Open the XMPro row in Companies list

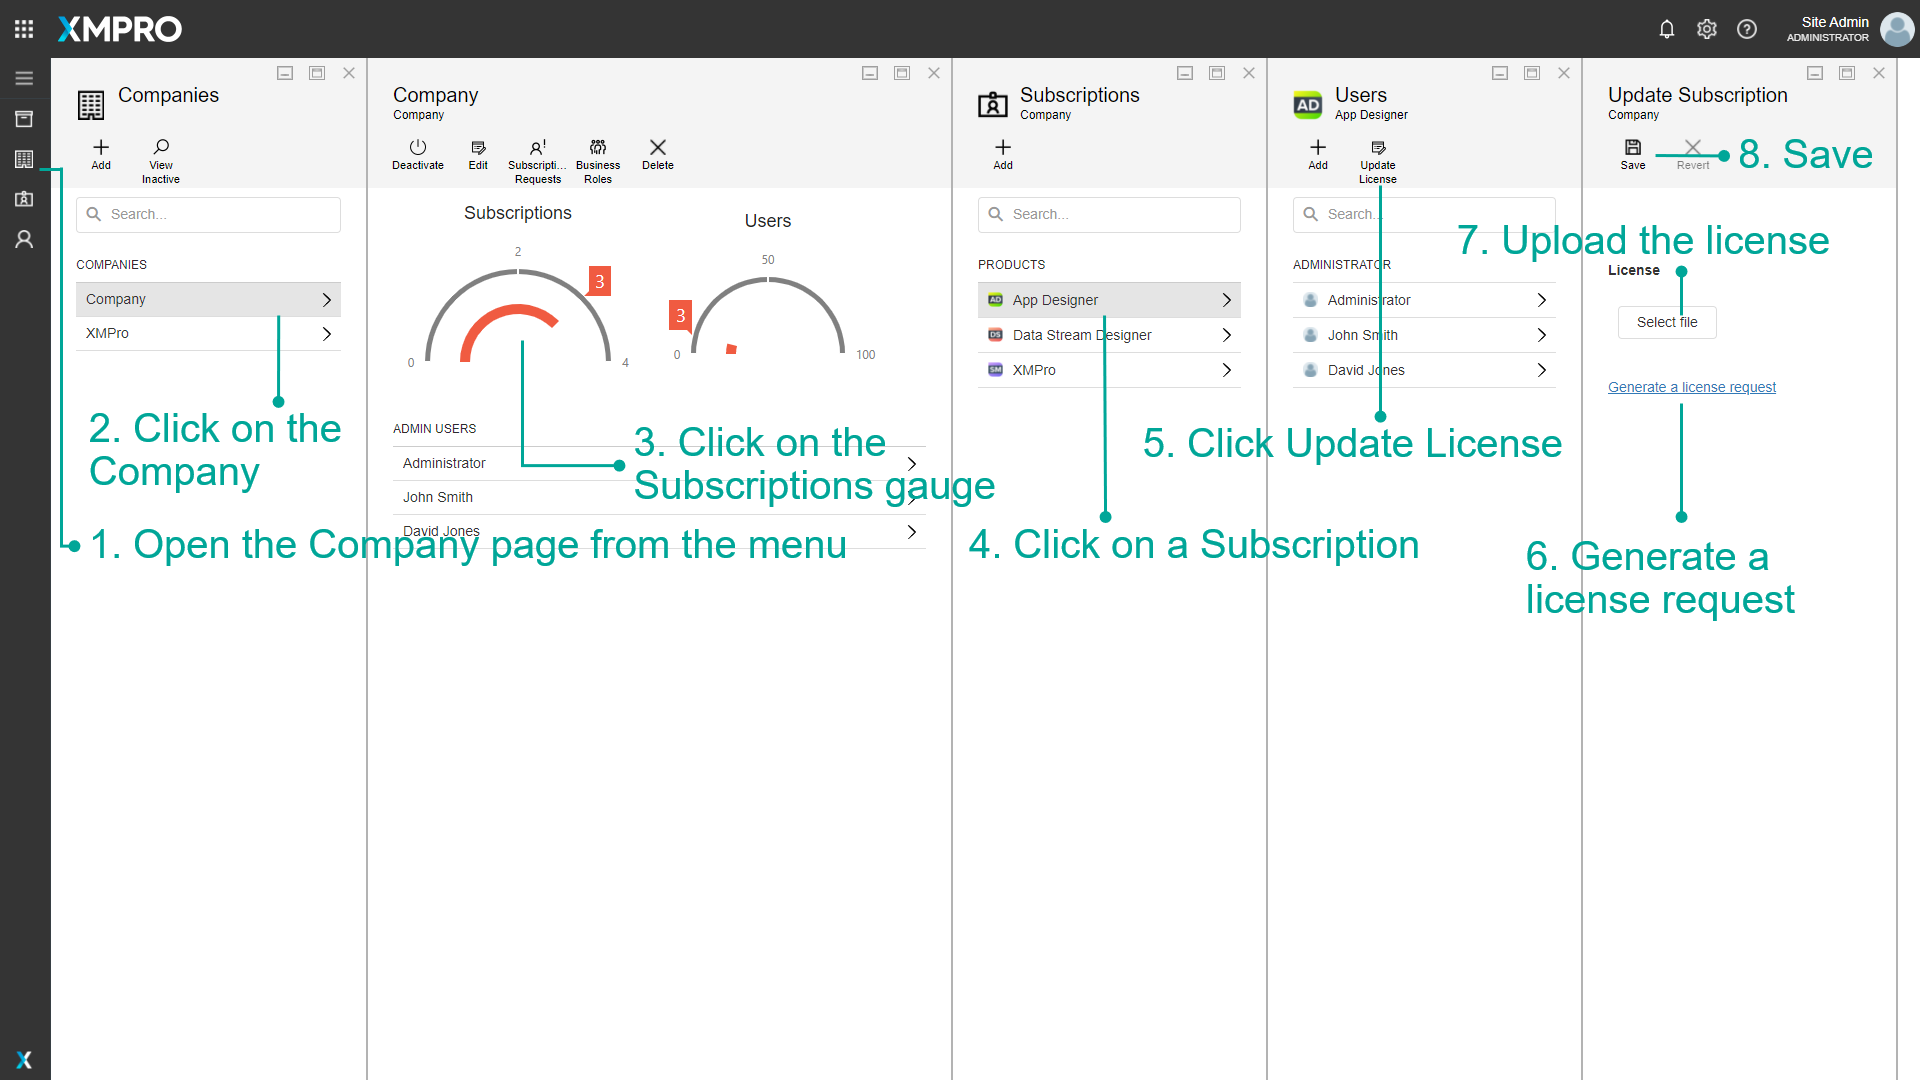208,333
